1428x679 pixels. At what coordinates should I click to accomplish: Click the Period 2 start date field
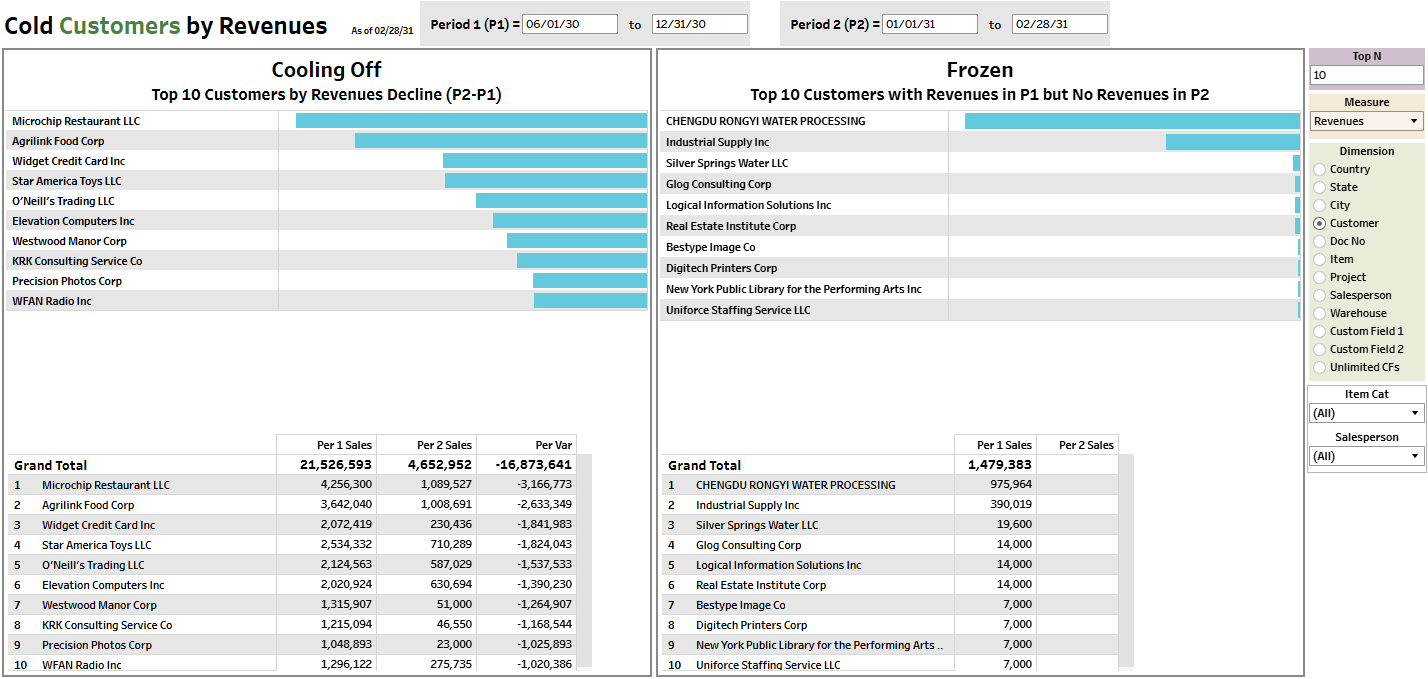(930, 24)
